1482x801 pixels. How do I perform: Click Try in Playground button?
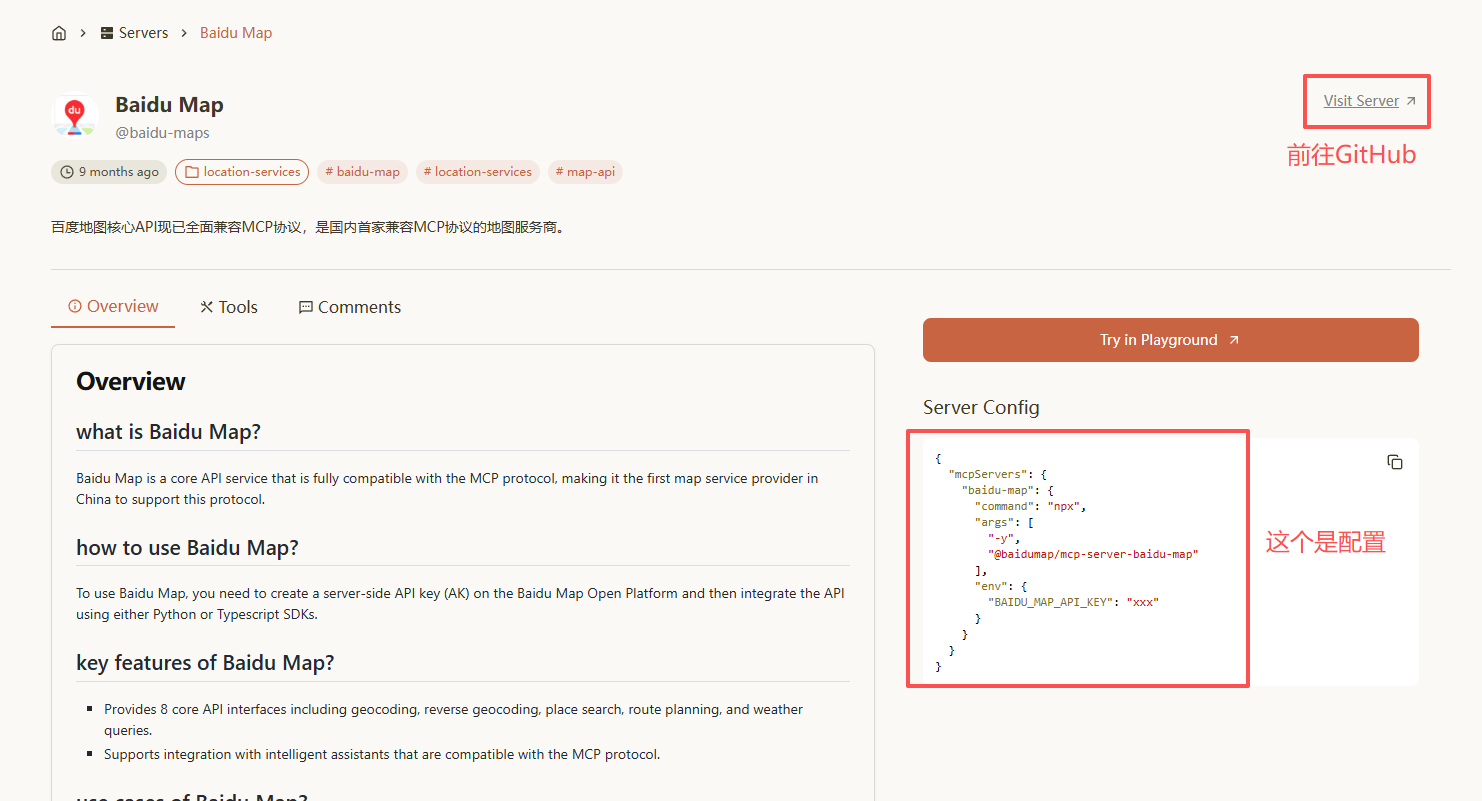pyautogui.click(x=1170, y=340)
